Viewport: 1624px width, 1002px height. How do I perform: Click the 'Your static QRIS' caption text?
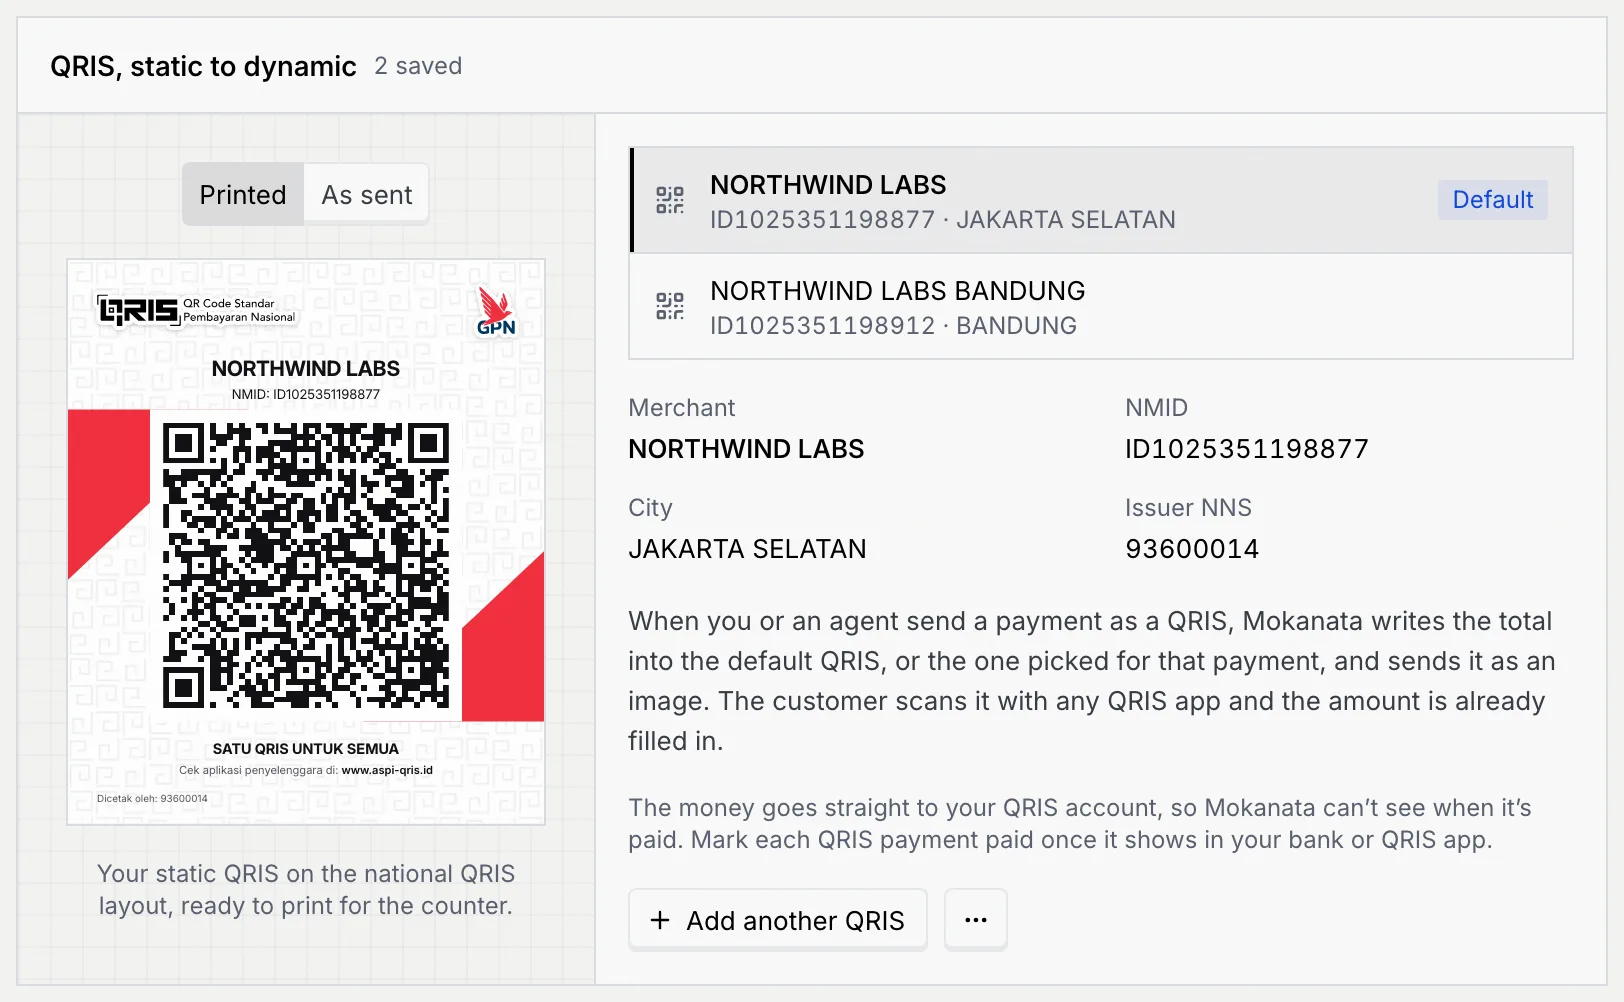pyautogui.click(x=306, y=890)
